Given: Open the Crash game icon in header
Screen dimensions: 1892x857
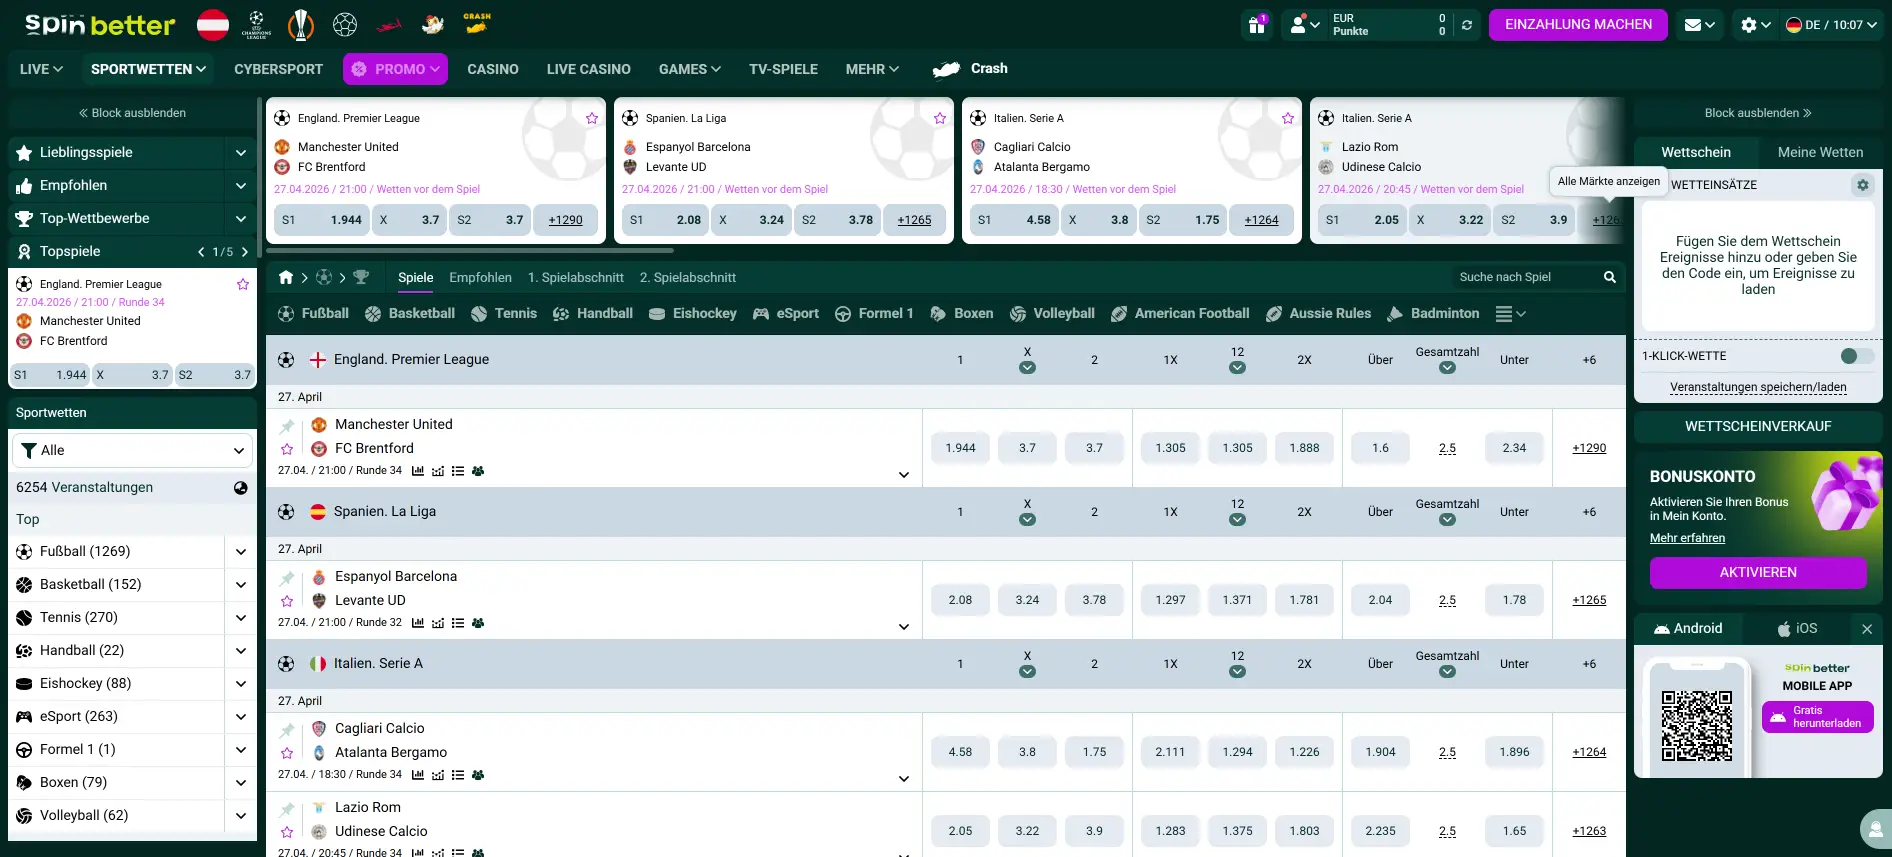Looking at the screenshot, I should tap(477, 24).
